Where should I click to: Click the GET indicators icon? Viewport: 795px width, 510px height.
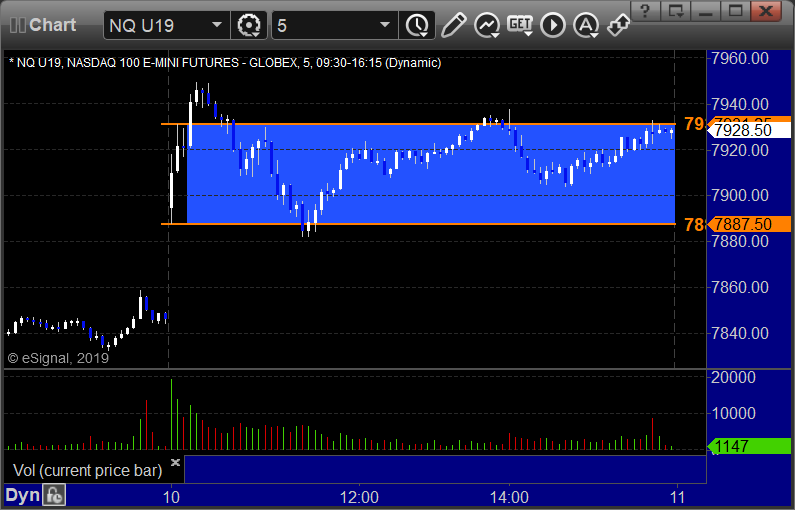(x=520, y=24)
